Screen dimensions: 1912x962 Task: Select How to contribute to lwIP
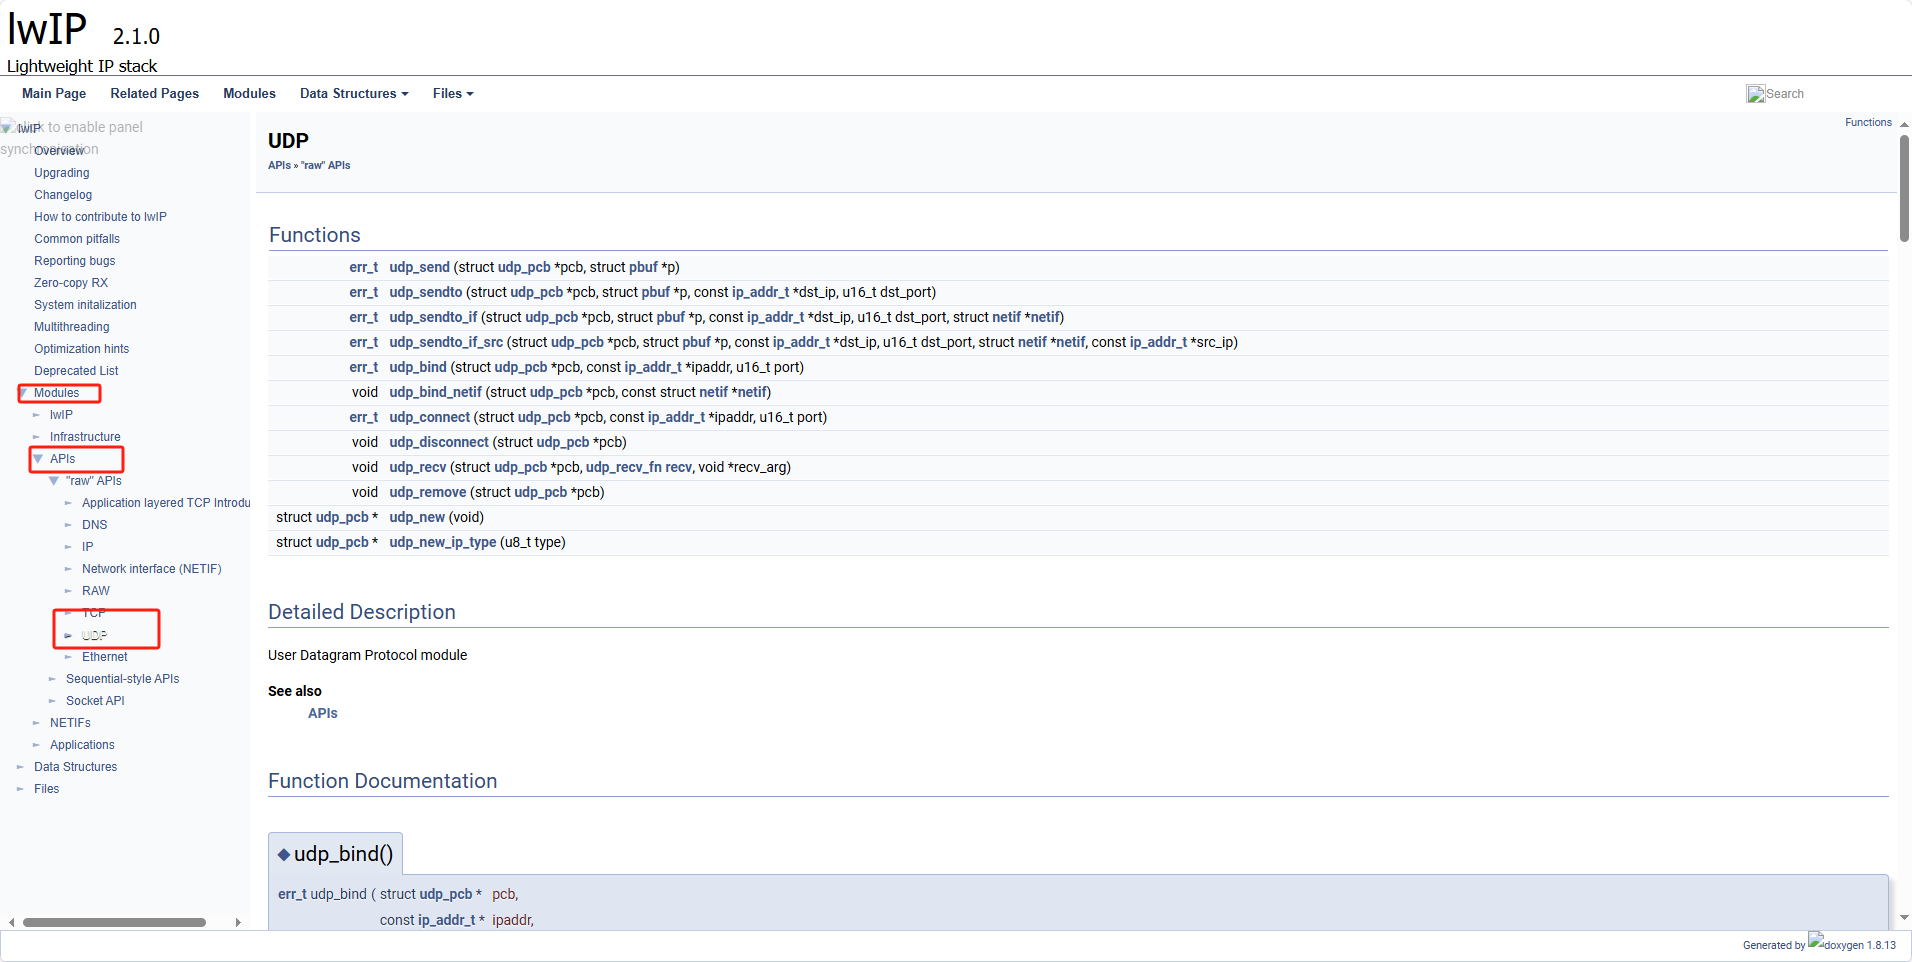[x=100, y=217]
